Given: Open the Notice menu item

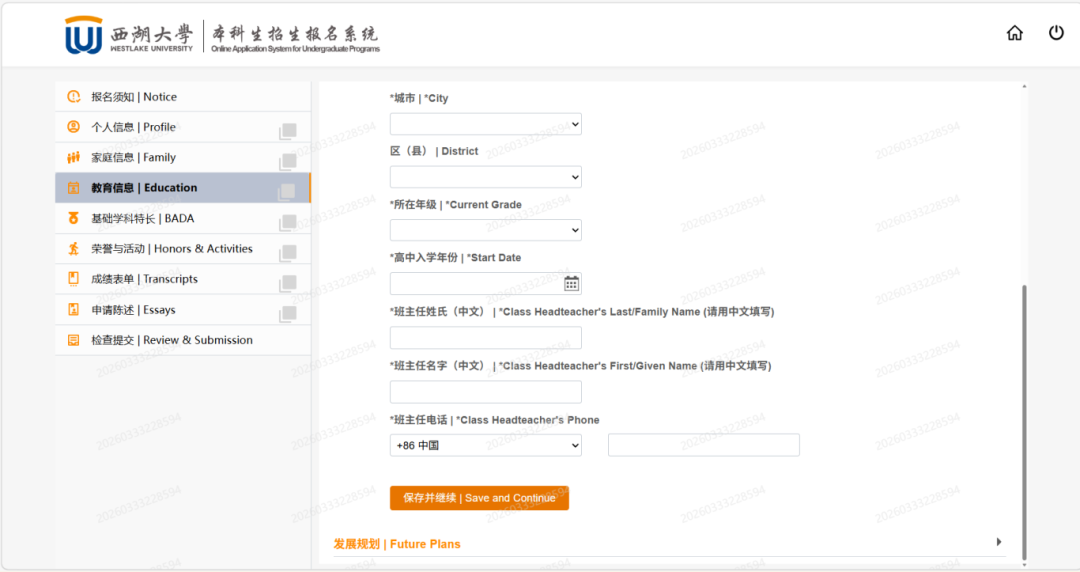Looking at the screenshot, I should 183,96.
